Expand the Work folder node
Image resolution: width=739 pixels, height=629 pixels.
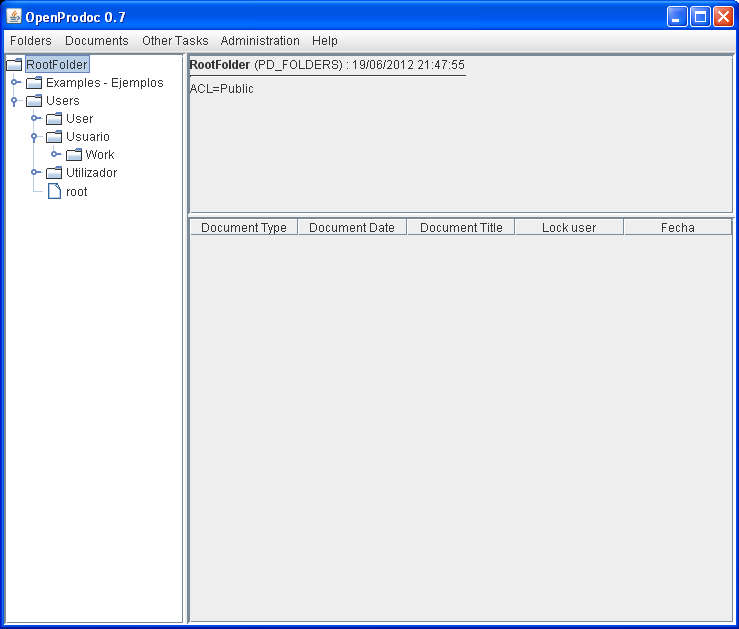[x=56, y=154]
